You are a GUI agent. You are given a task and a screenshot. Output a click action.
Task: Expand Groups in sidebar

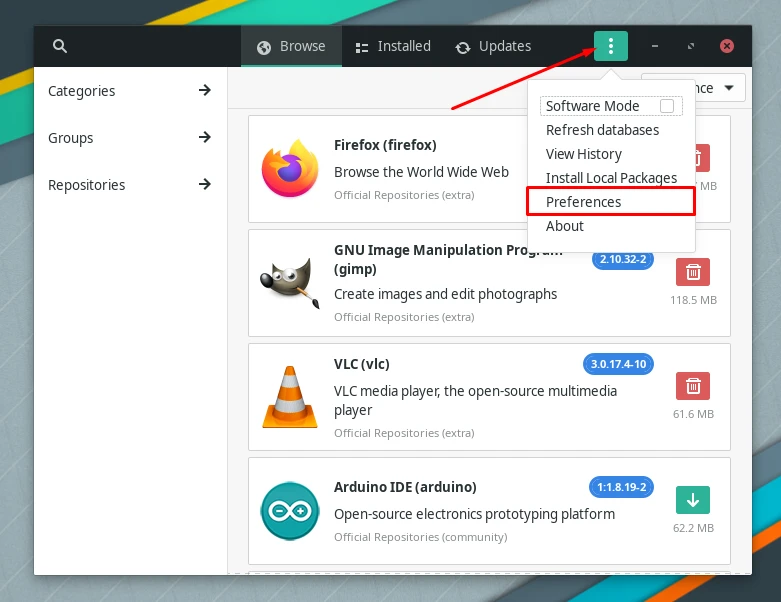click(130, 137)
